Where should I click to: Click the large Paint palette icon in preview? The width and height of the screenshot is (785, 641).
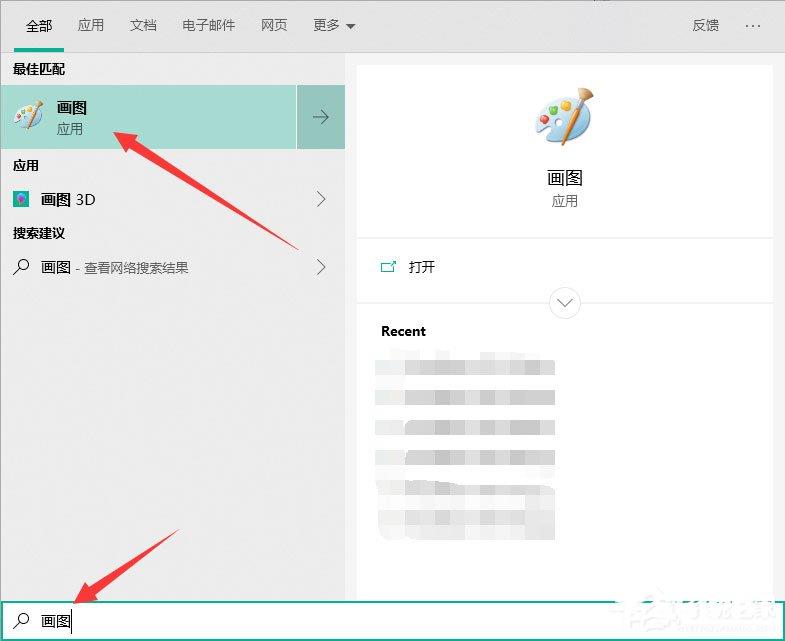point(564,116)
